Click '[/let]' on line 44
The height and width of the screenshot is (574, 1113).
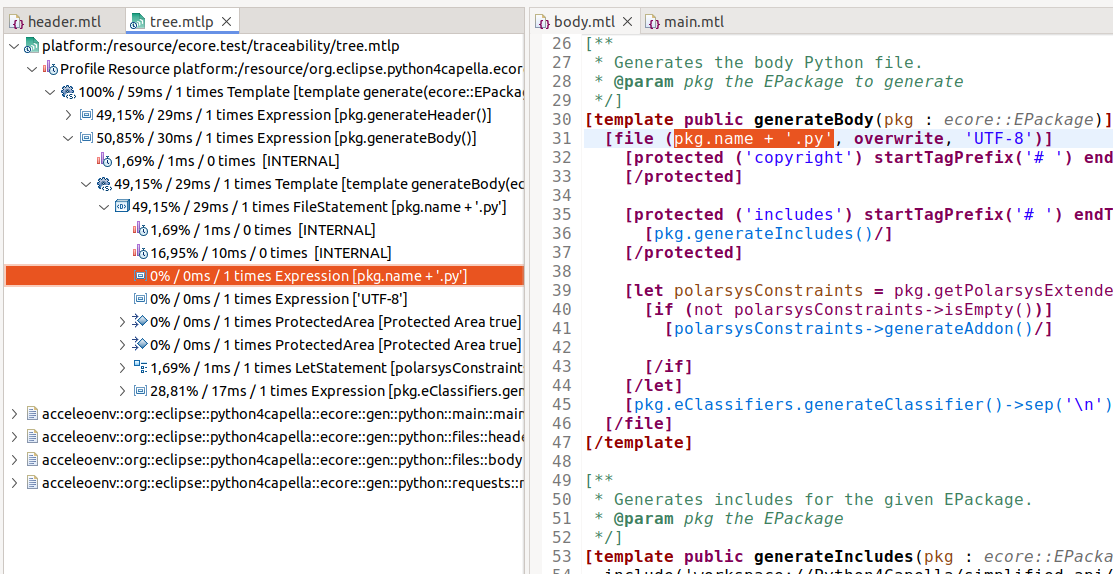click(x=654, y=386)
